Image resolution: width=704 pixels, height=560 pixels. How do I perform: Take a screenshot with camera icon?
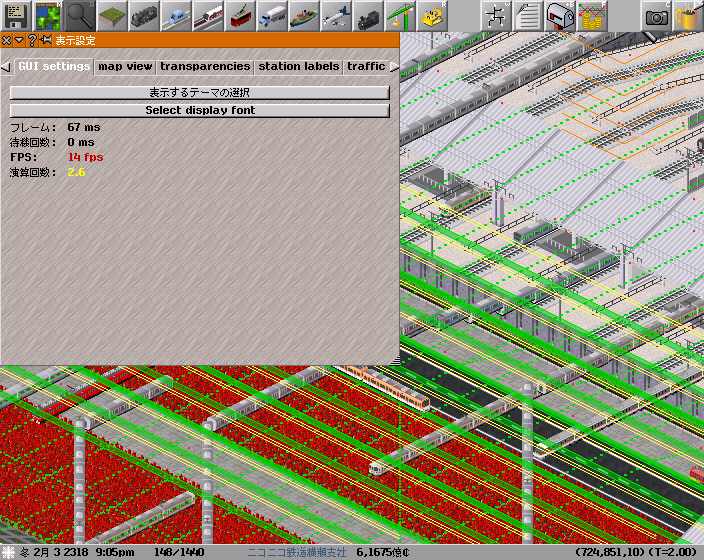(x=656, y=16)
